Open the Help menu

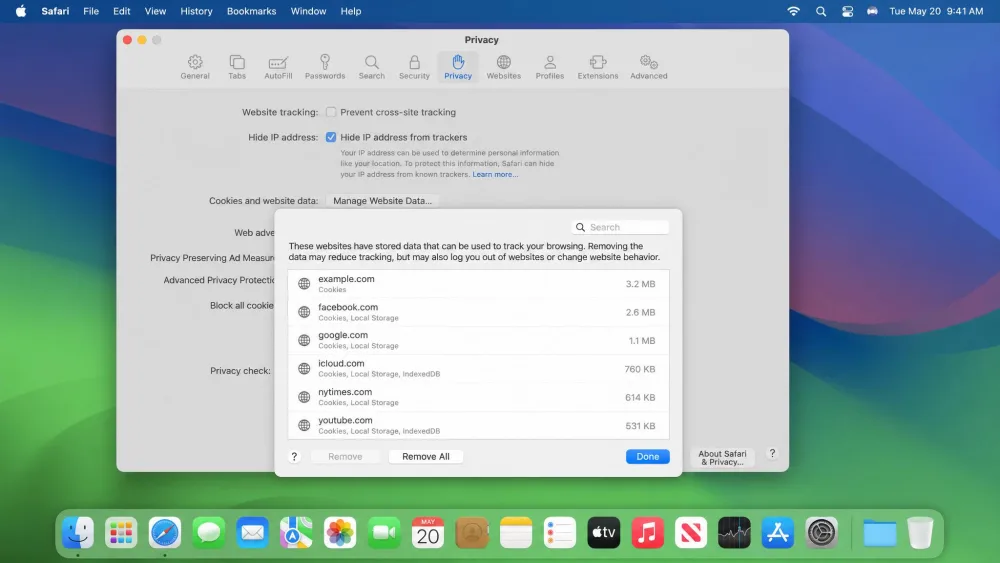(350, 11)
